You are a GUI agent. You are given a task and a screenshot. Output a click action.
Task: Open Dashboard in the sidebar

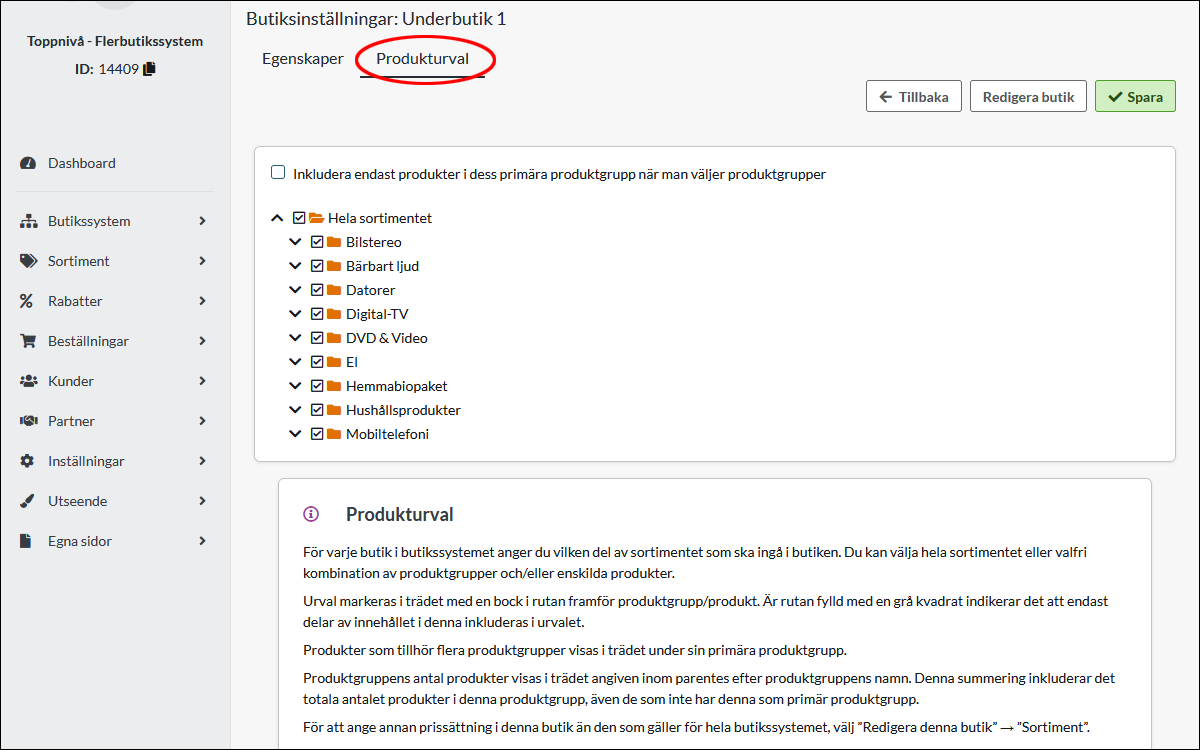[x=116, y=163]
